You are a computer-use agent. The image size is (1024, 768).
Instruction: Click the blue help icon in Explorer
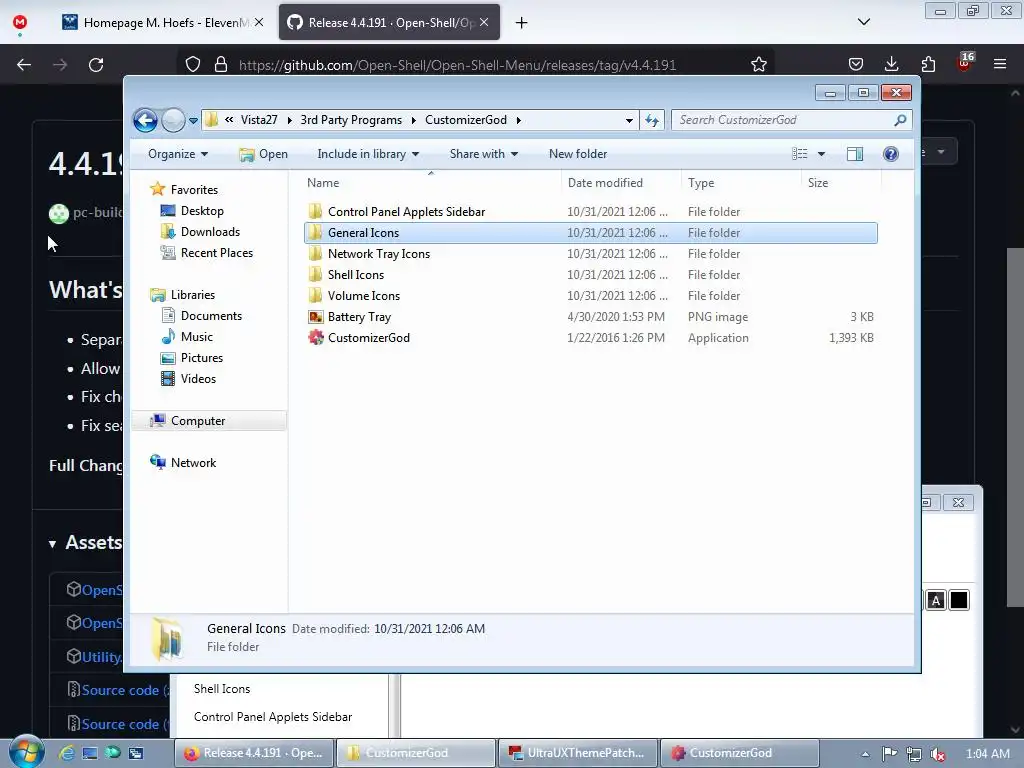[x=890, y=154]
